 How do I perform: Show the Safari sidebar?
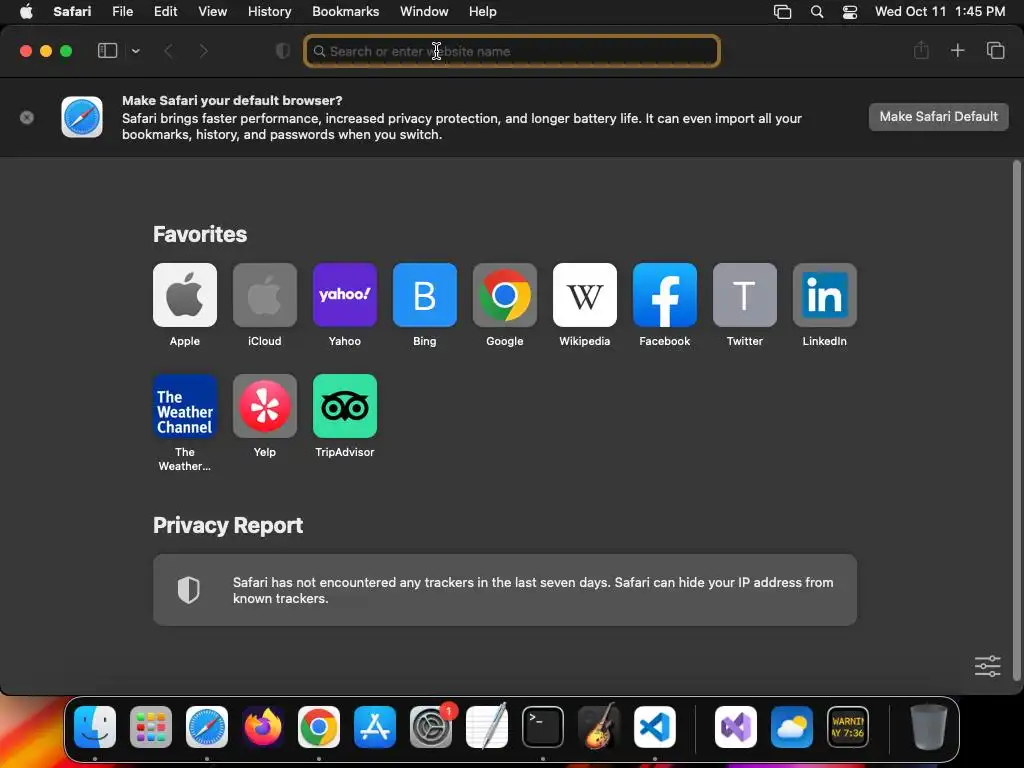pos(107,51)
